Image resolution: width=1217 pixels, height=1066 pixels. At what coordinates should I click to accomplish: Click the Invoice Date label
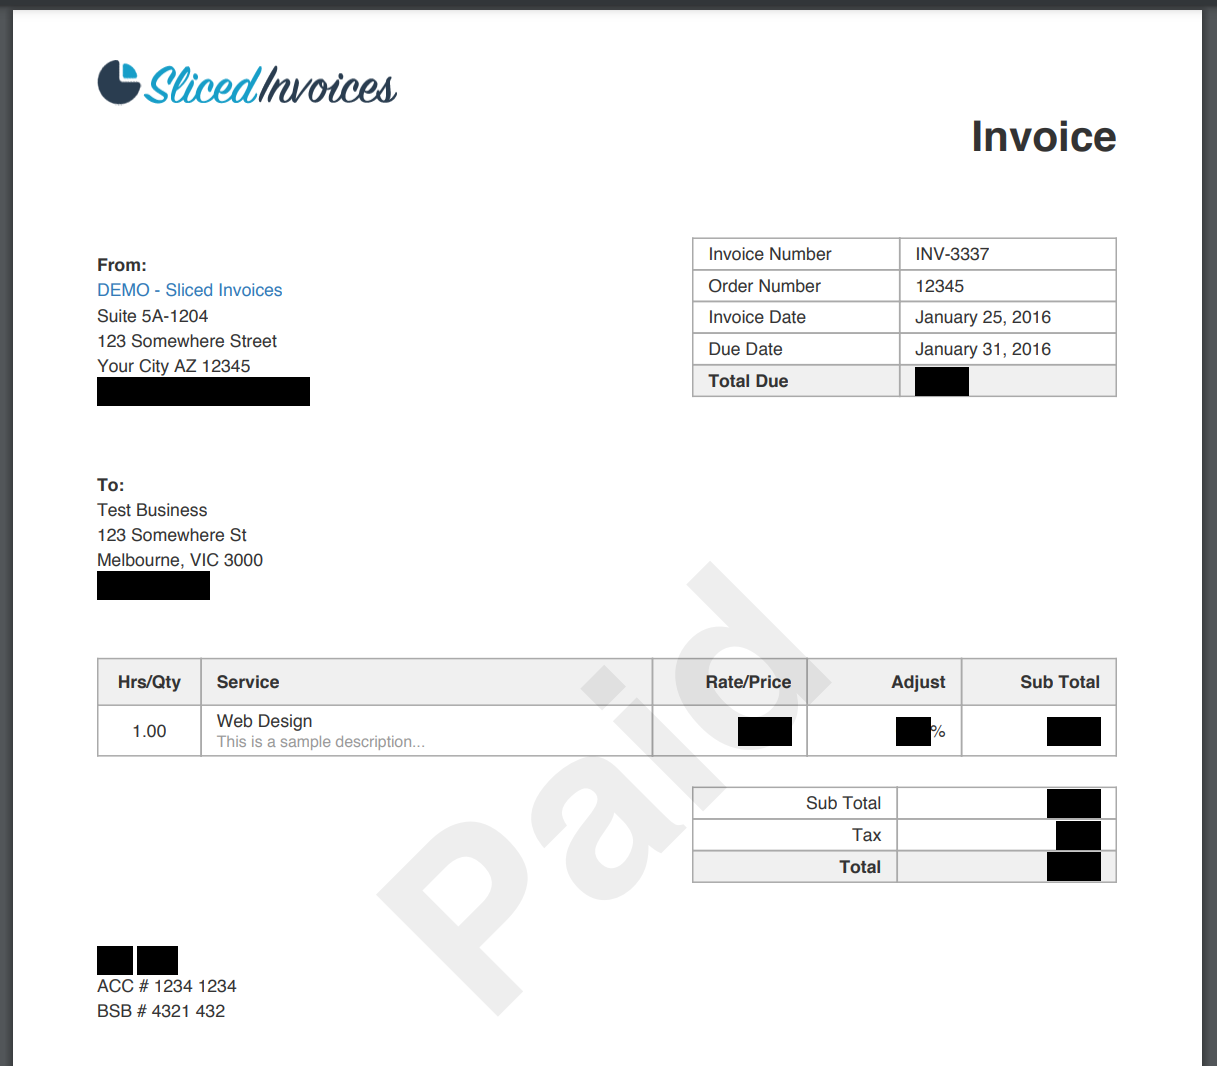pos(757,317)
